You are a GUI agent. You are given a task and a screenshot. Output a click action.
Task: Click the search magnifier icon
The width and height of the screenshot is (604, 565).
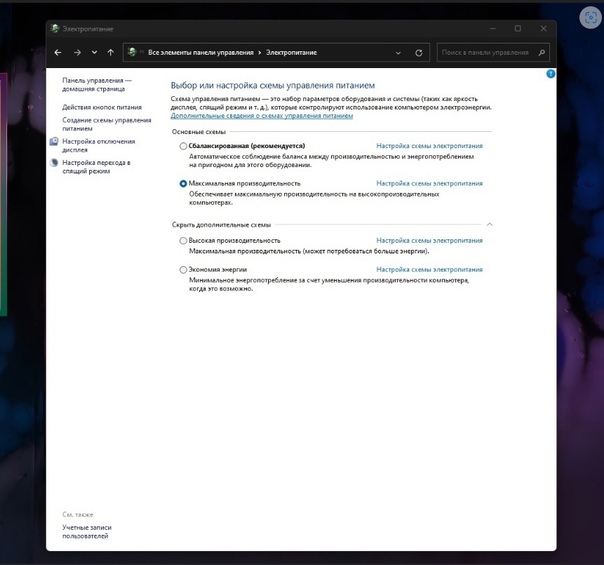(x=542, y=52)
